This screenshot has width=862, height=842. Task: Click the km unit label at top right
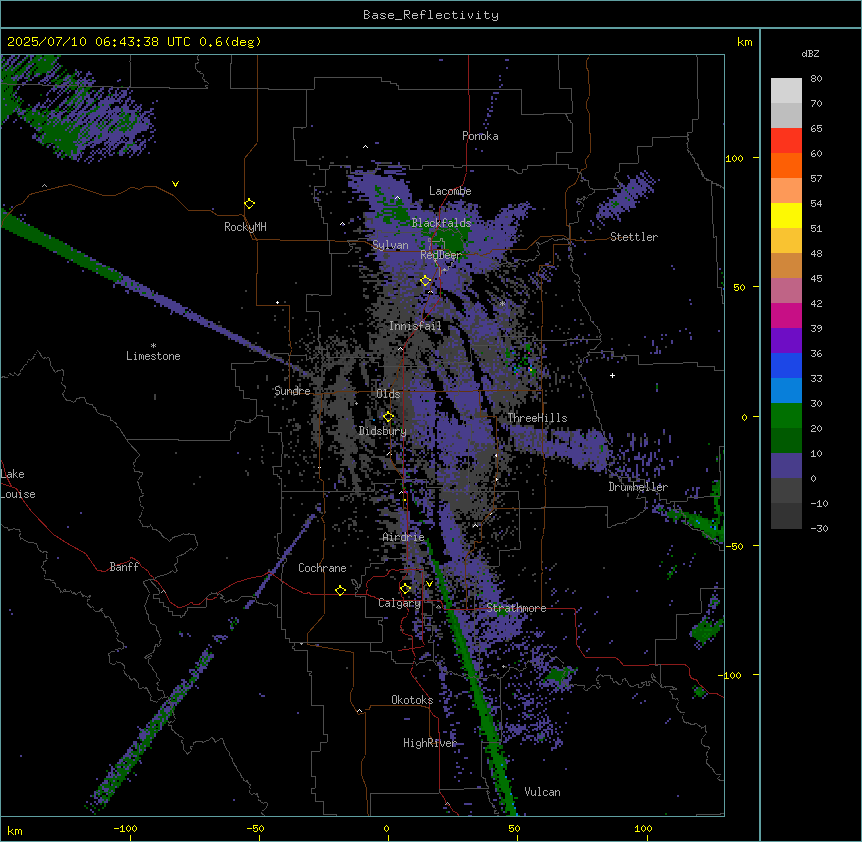[745, 42]
